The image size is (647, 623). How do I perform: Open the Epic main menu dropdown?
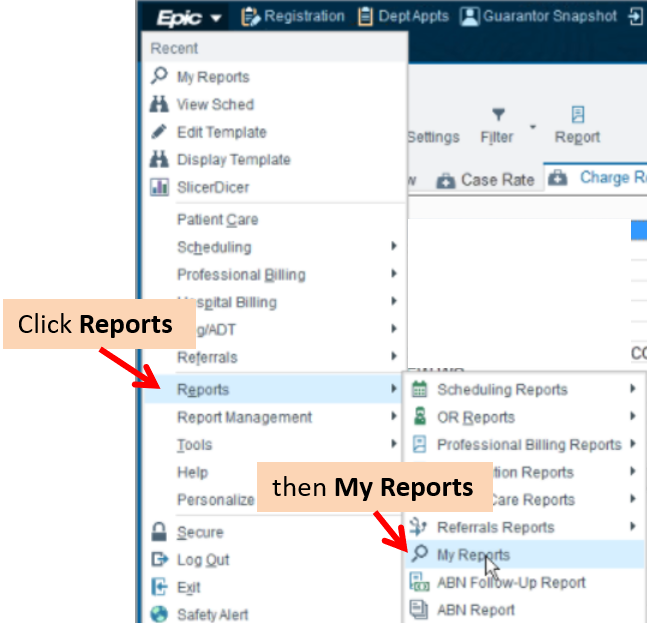click(x=189, y=17)
